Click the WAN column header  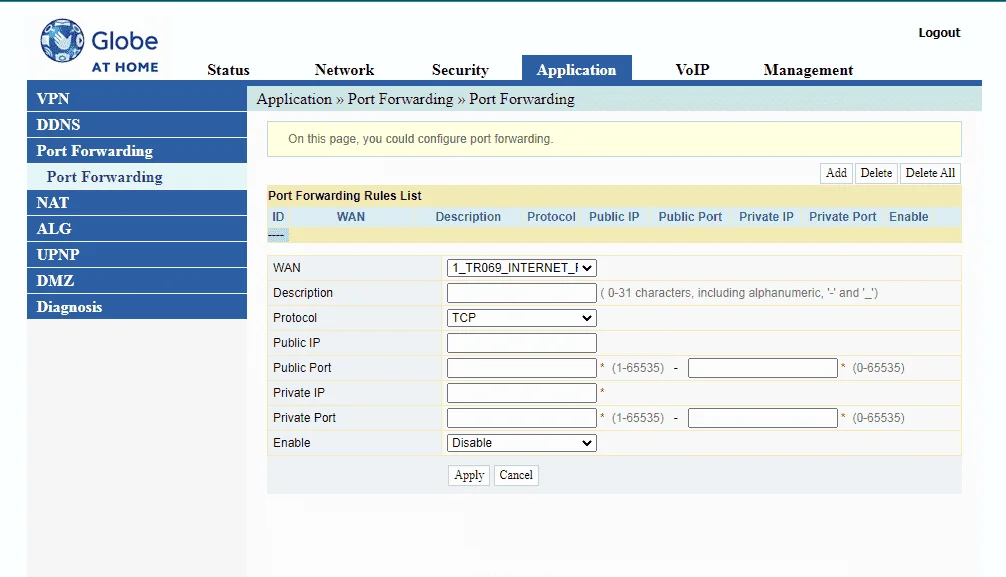tap(350, 217)
